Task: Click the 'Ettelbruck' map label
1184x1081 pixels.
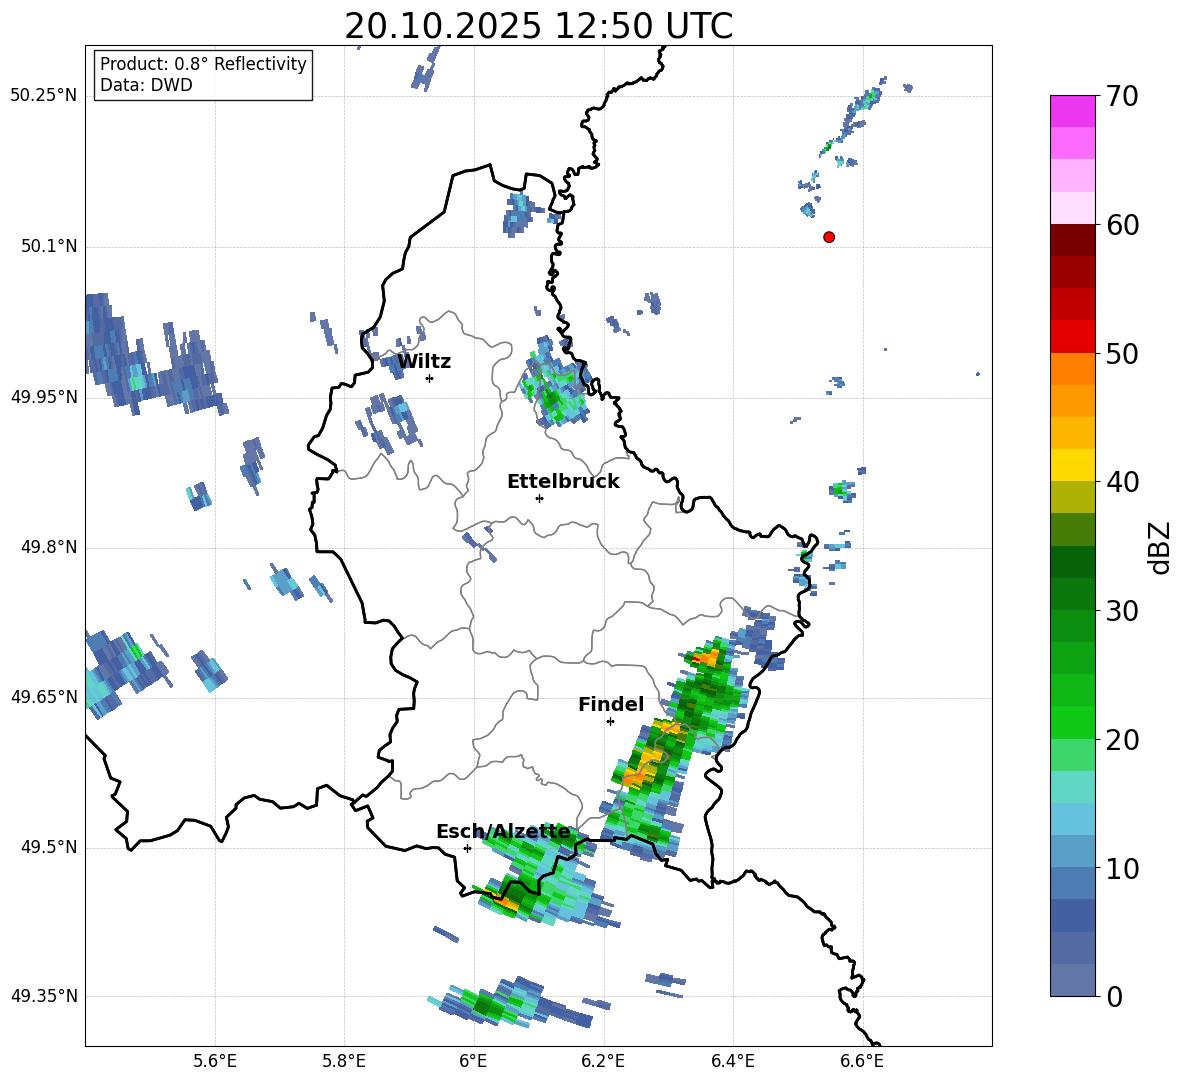Action: 563,482
